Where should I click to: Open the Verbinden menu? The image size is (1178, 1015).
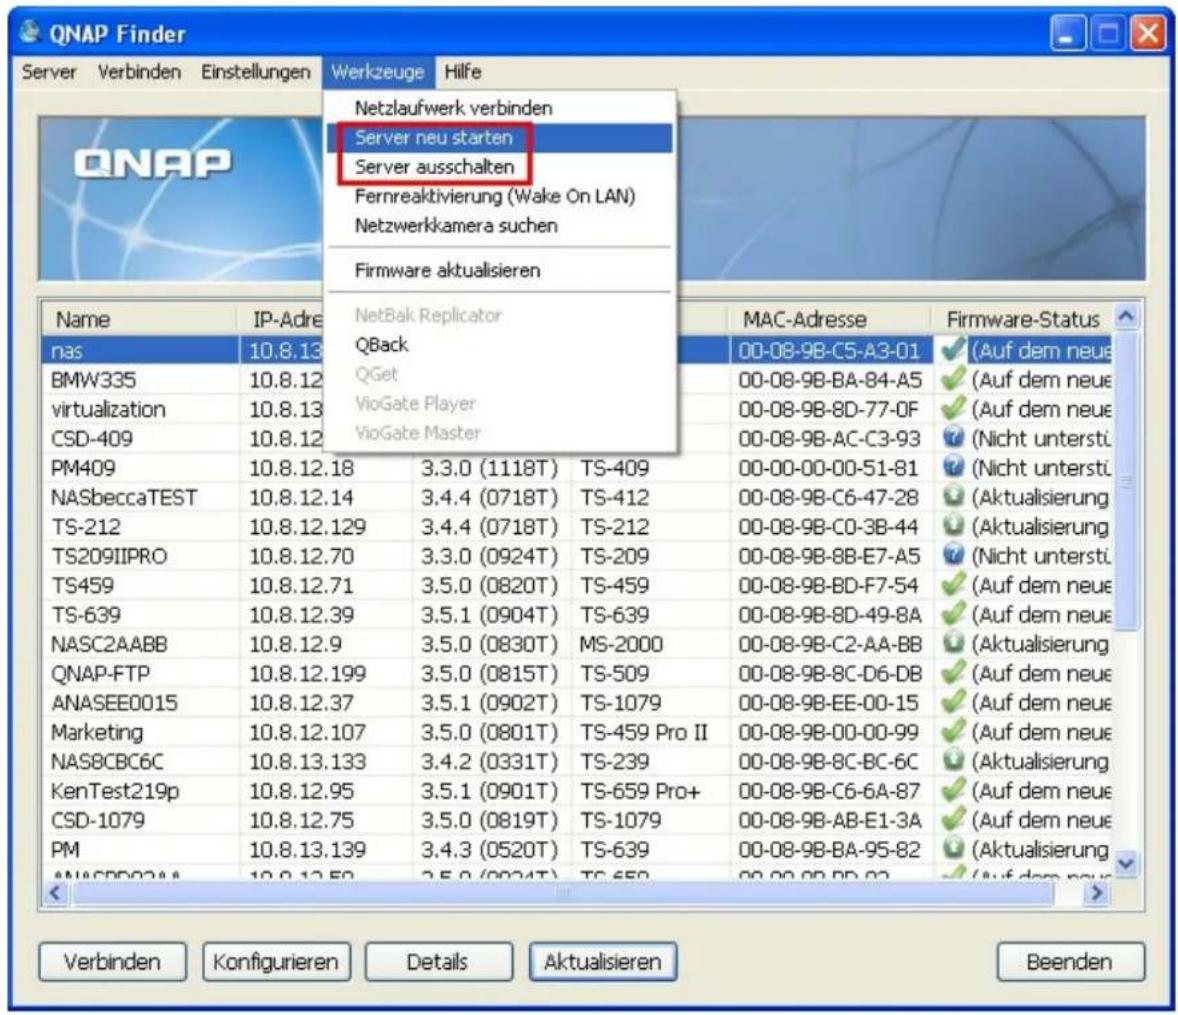click(139, 72)
